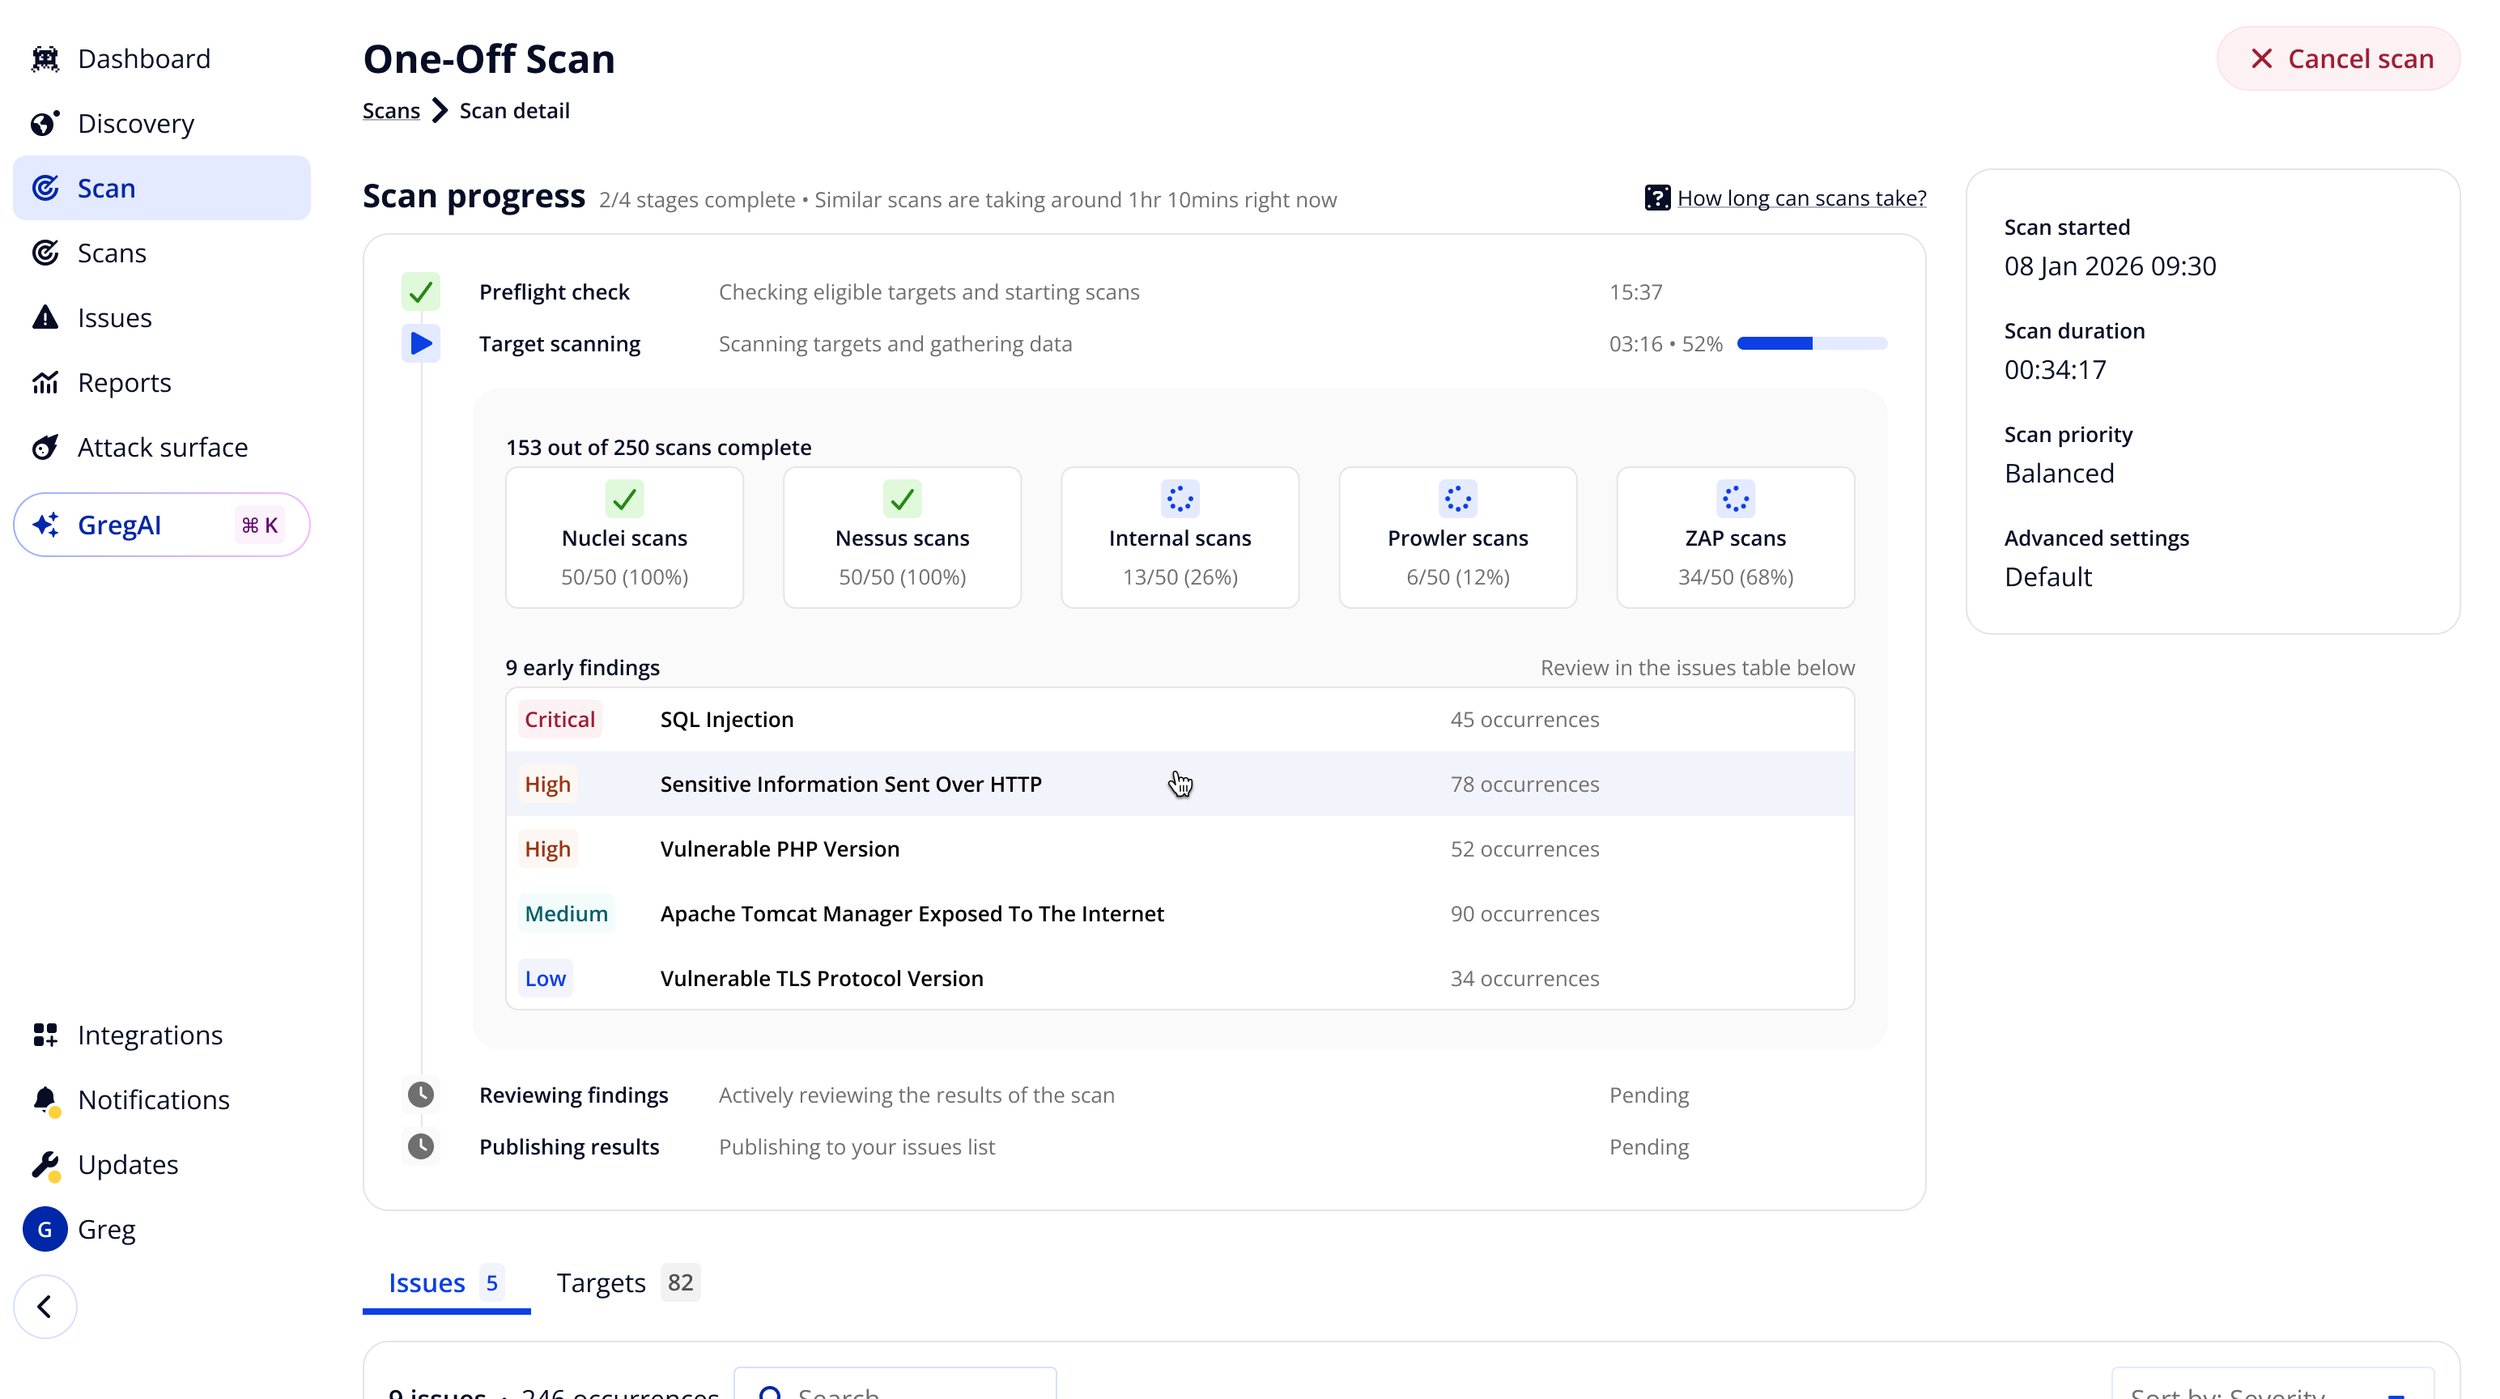Image resolution: width=2500 pixels, height=1399 pixels.
Task: Collapse the left sidebar
Action: (x=45, y=1306)
